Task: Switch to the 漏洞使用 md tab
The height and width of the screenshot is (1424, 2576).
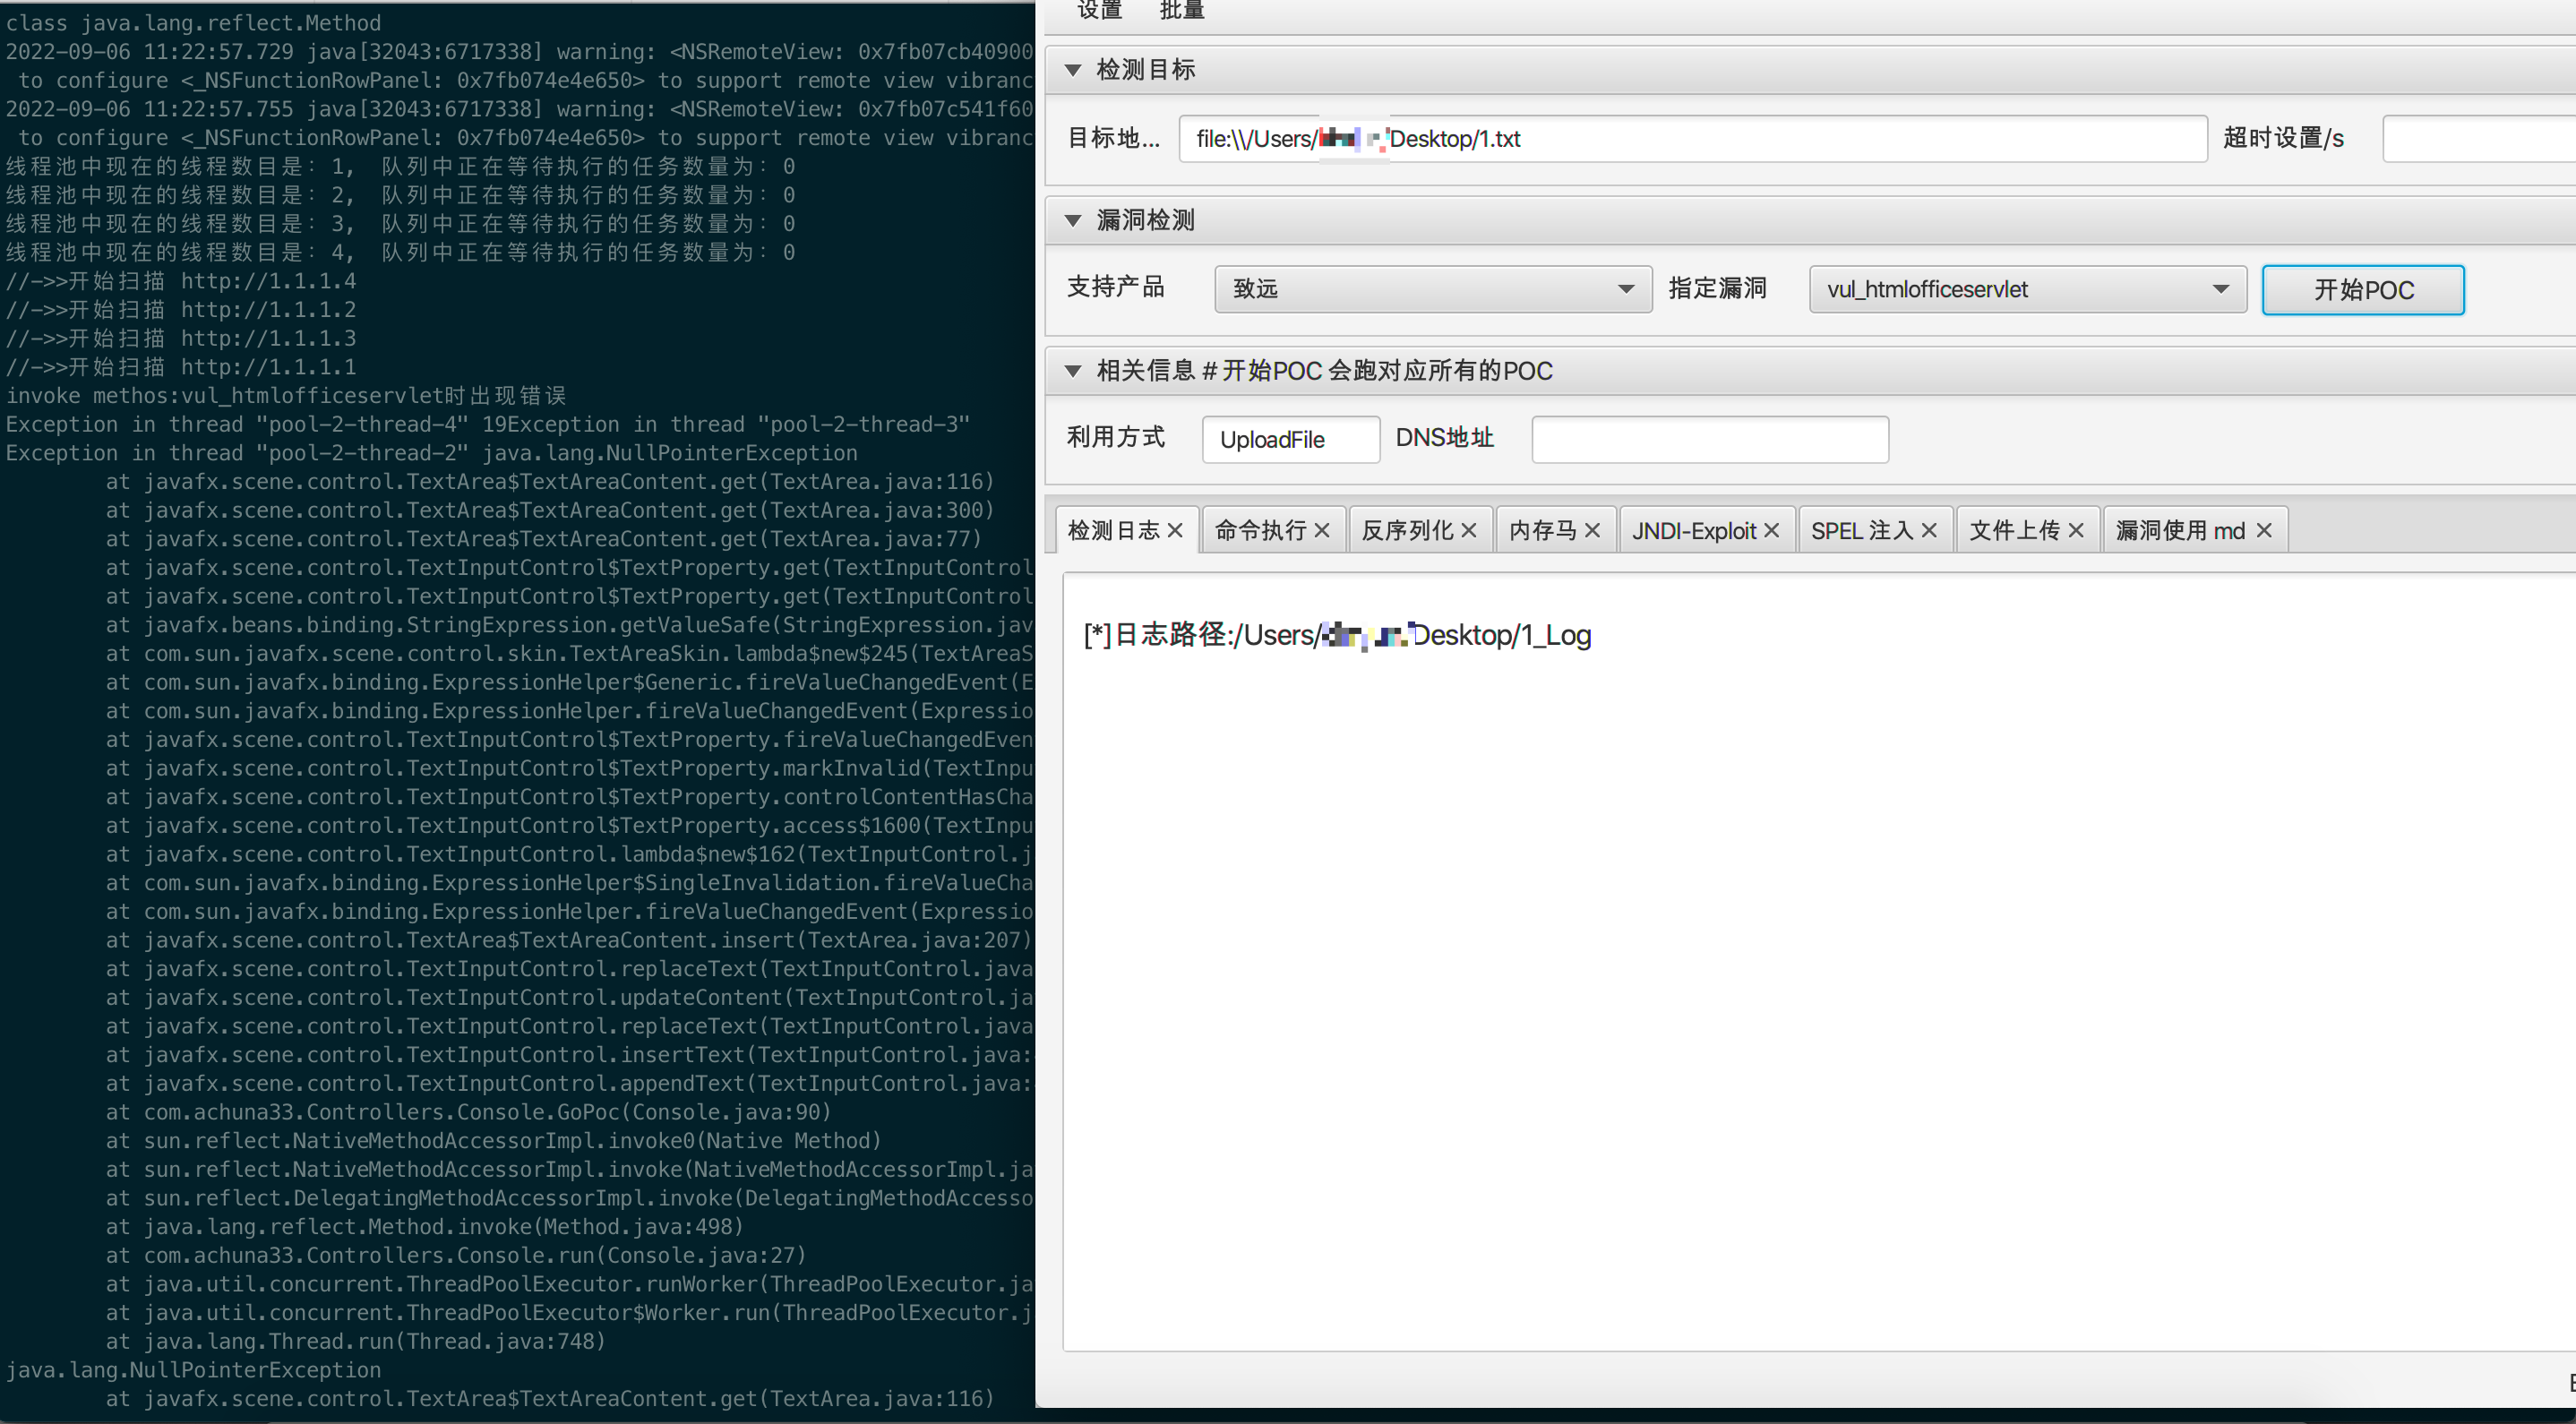Action: click(x=2180, y=529)
